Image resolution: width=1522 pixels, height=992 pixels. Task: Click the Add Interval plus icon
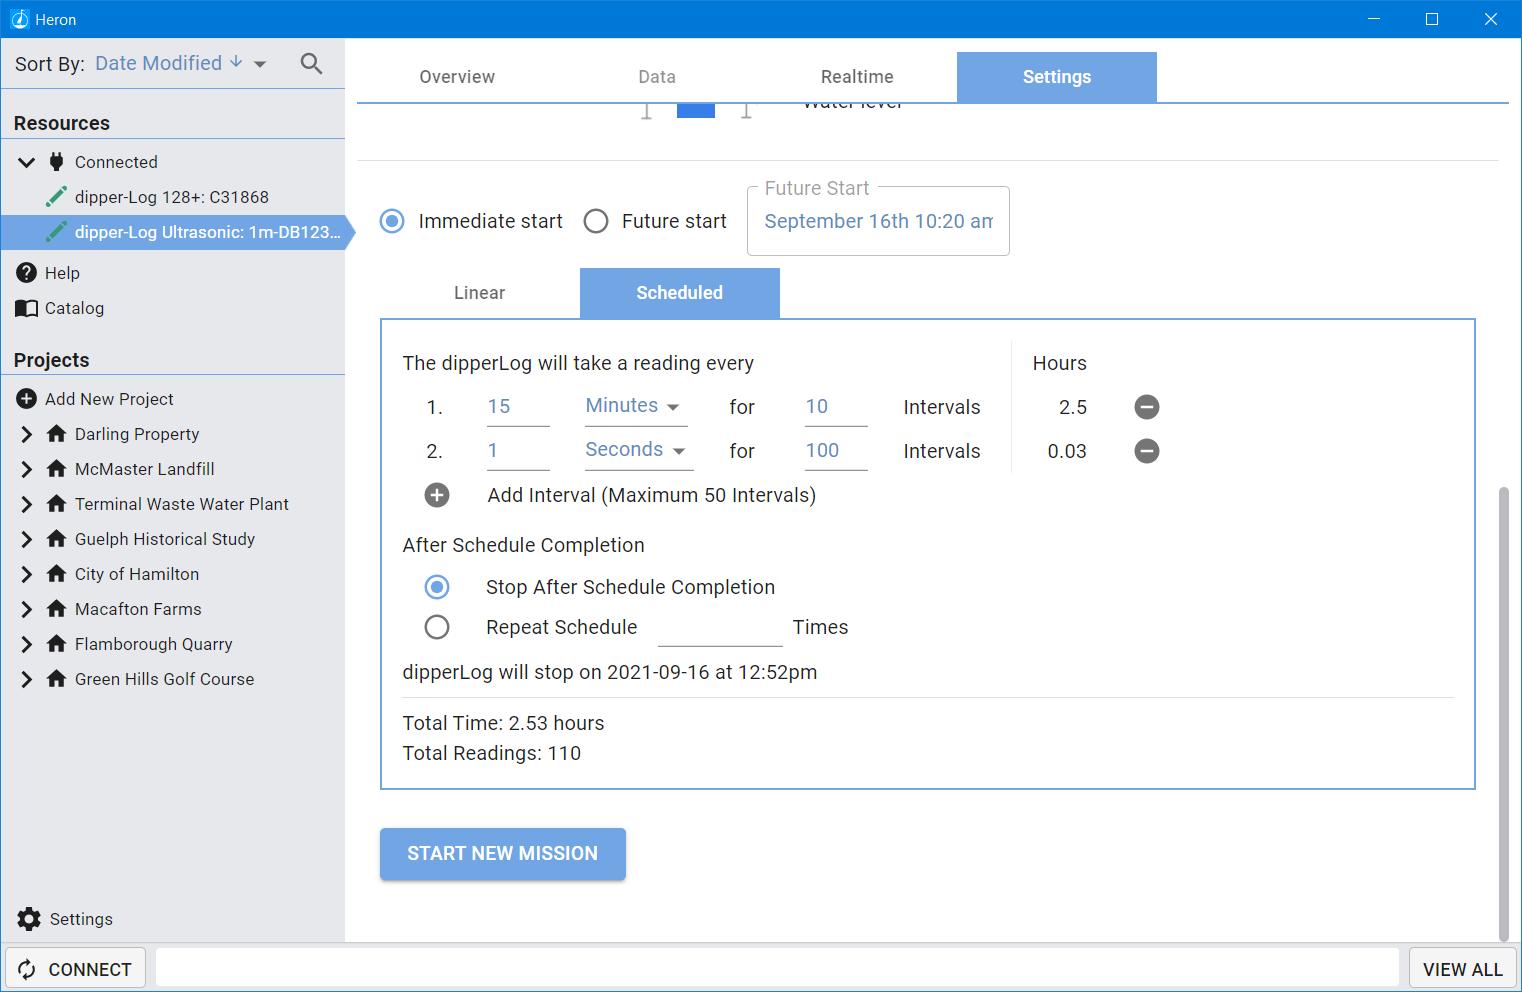point(437,495)
